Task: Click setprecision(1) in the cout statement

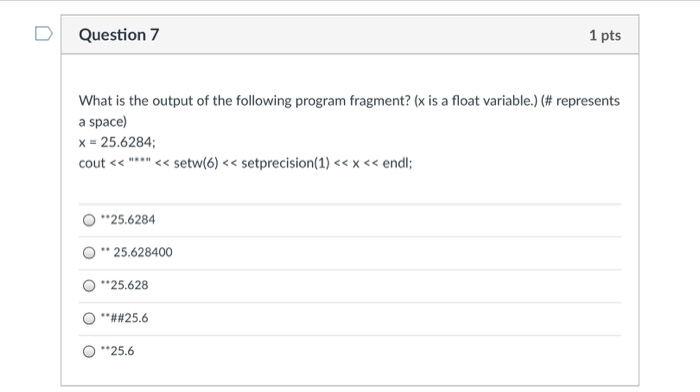Action: coord(285,163)
